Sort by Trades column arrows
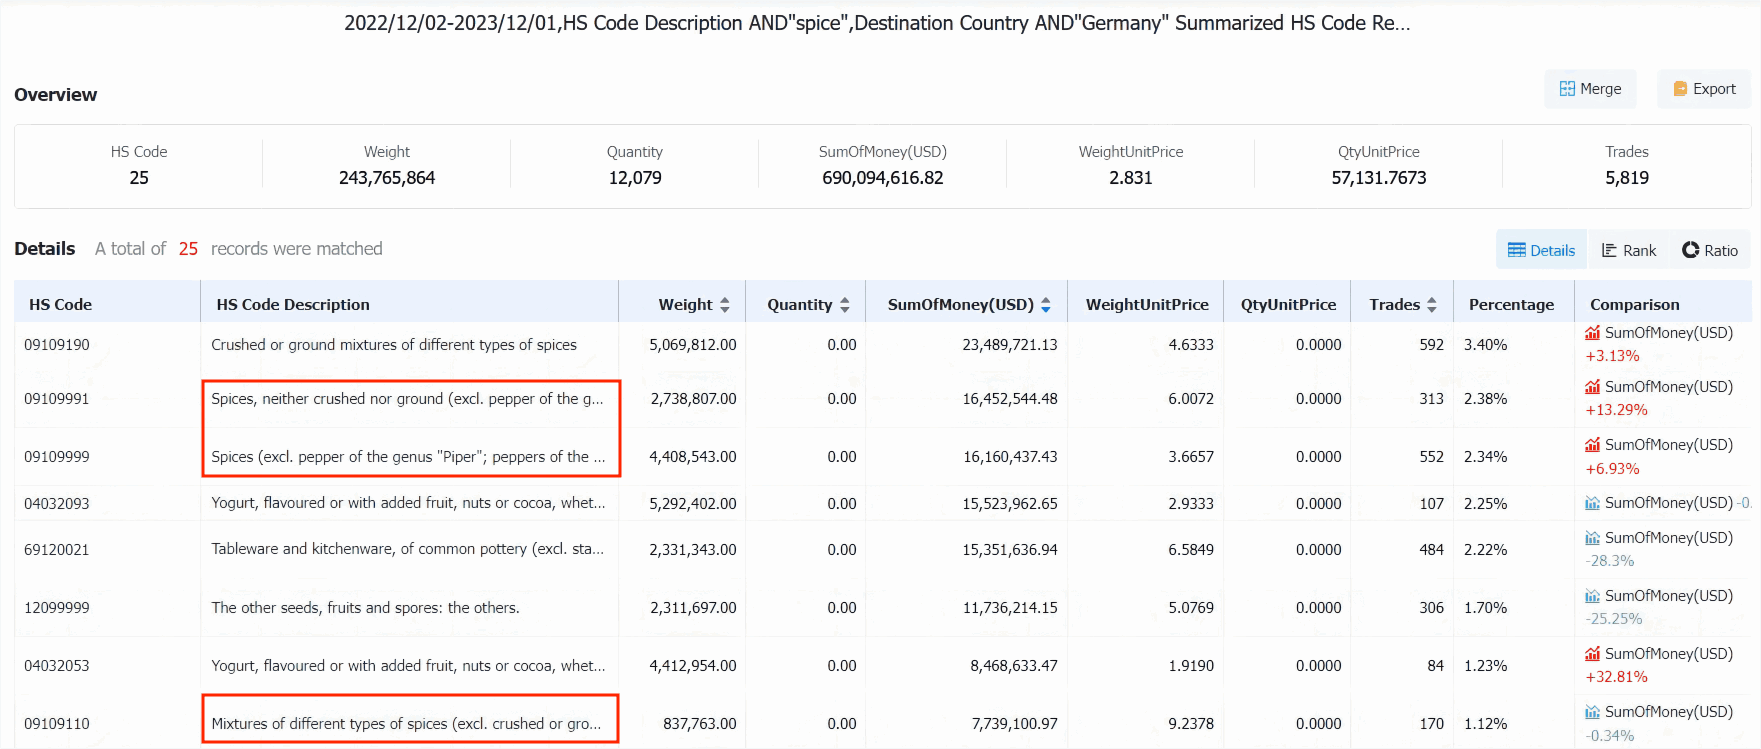The image size is (1761, 749). tap(1432, 305)
